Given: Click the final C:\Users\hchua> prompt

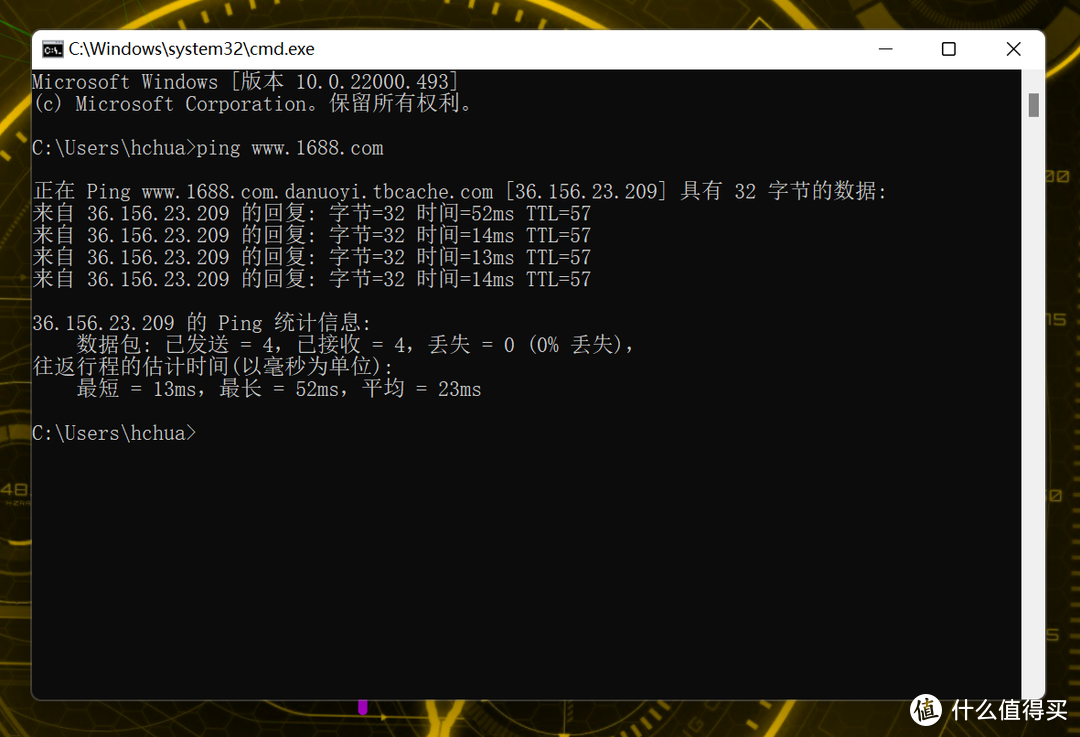Looking at the screenshot, I should tap(114, 433).
